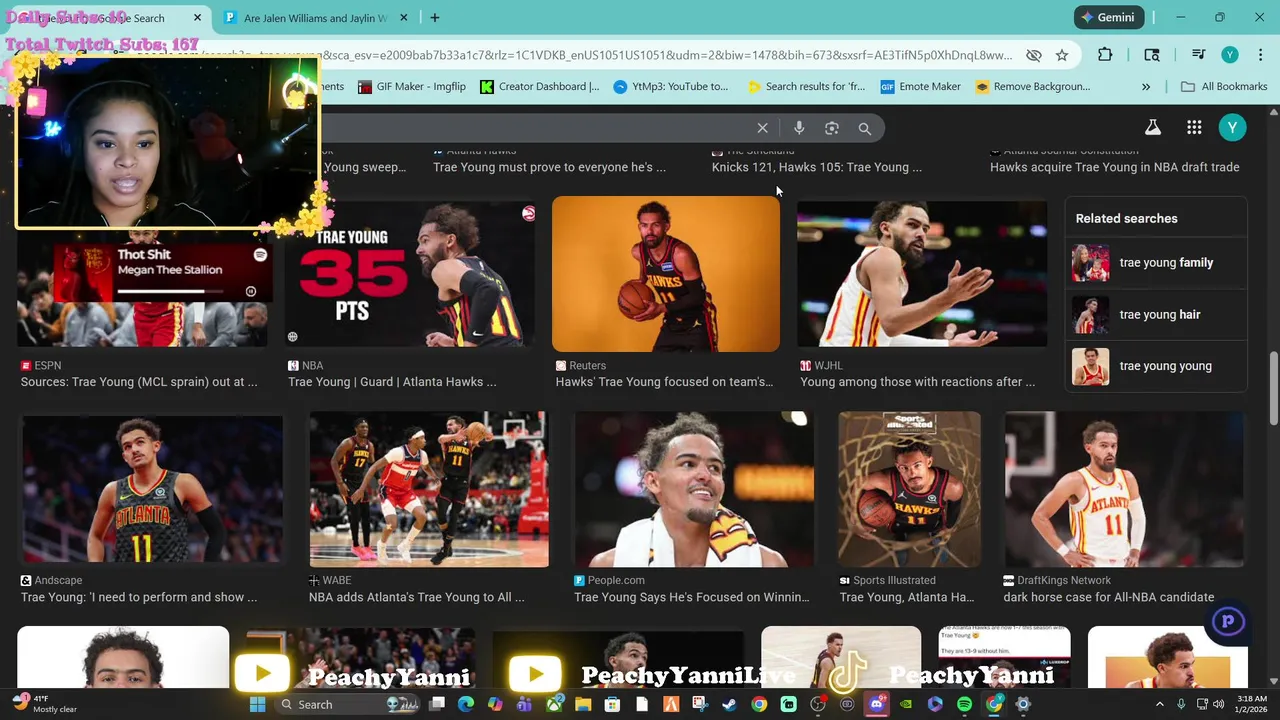Screen dimensions: 1280x720
Task: Open Discord from taskbar
Action: pos(876,705)
